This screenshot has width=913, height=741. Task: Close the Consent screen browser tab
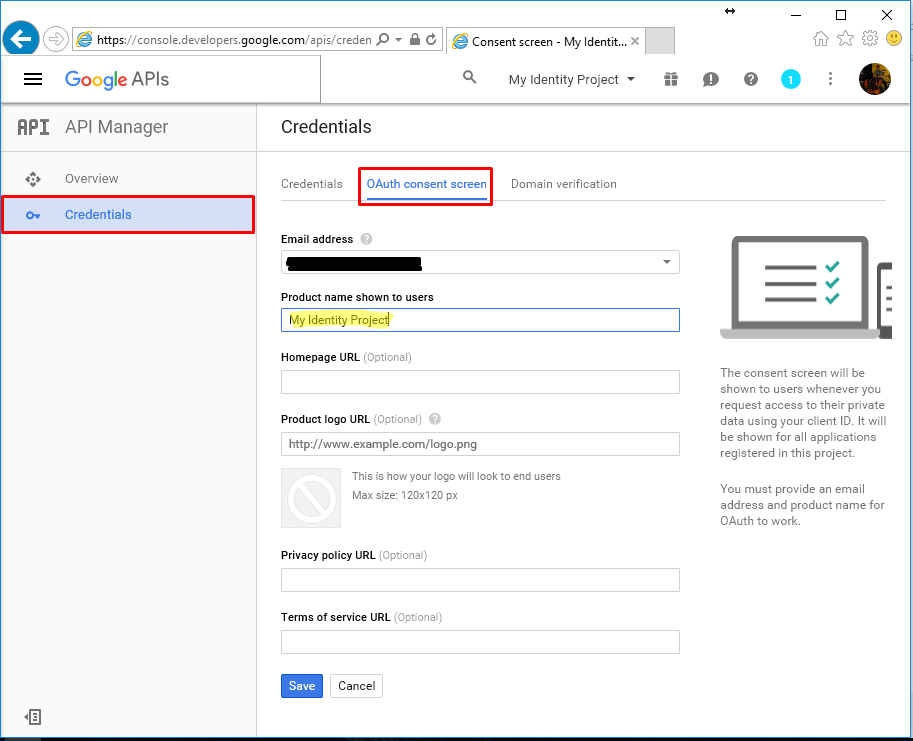[x=635, y=41]
